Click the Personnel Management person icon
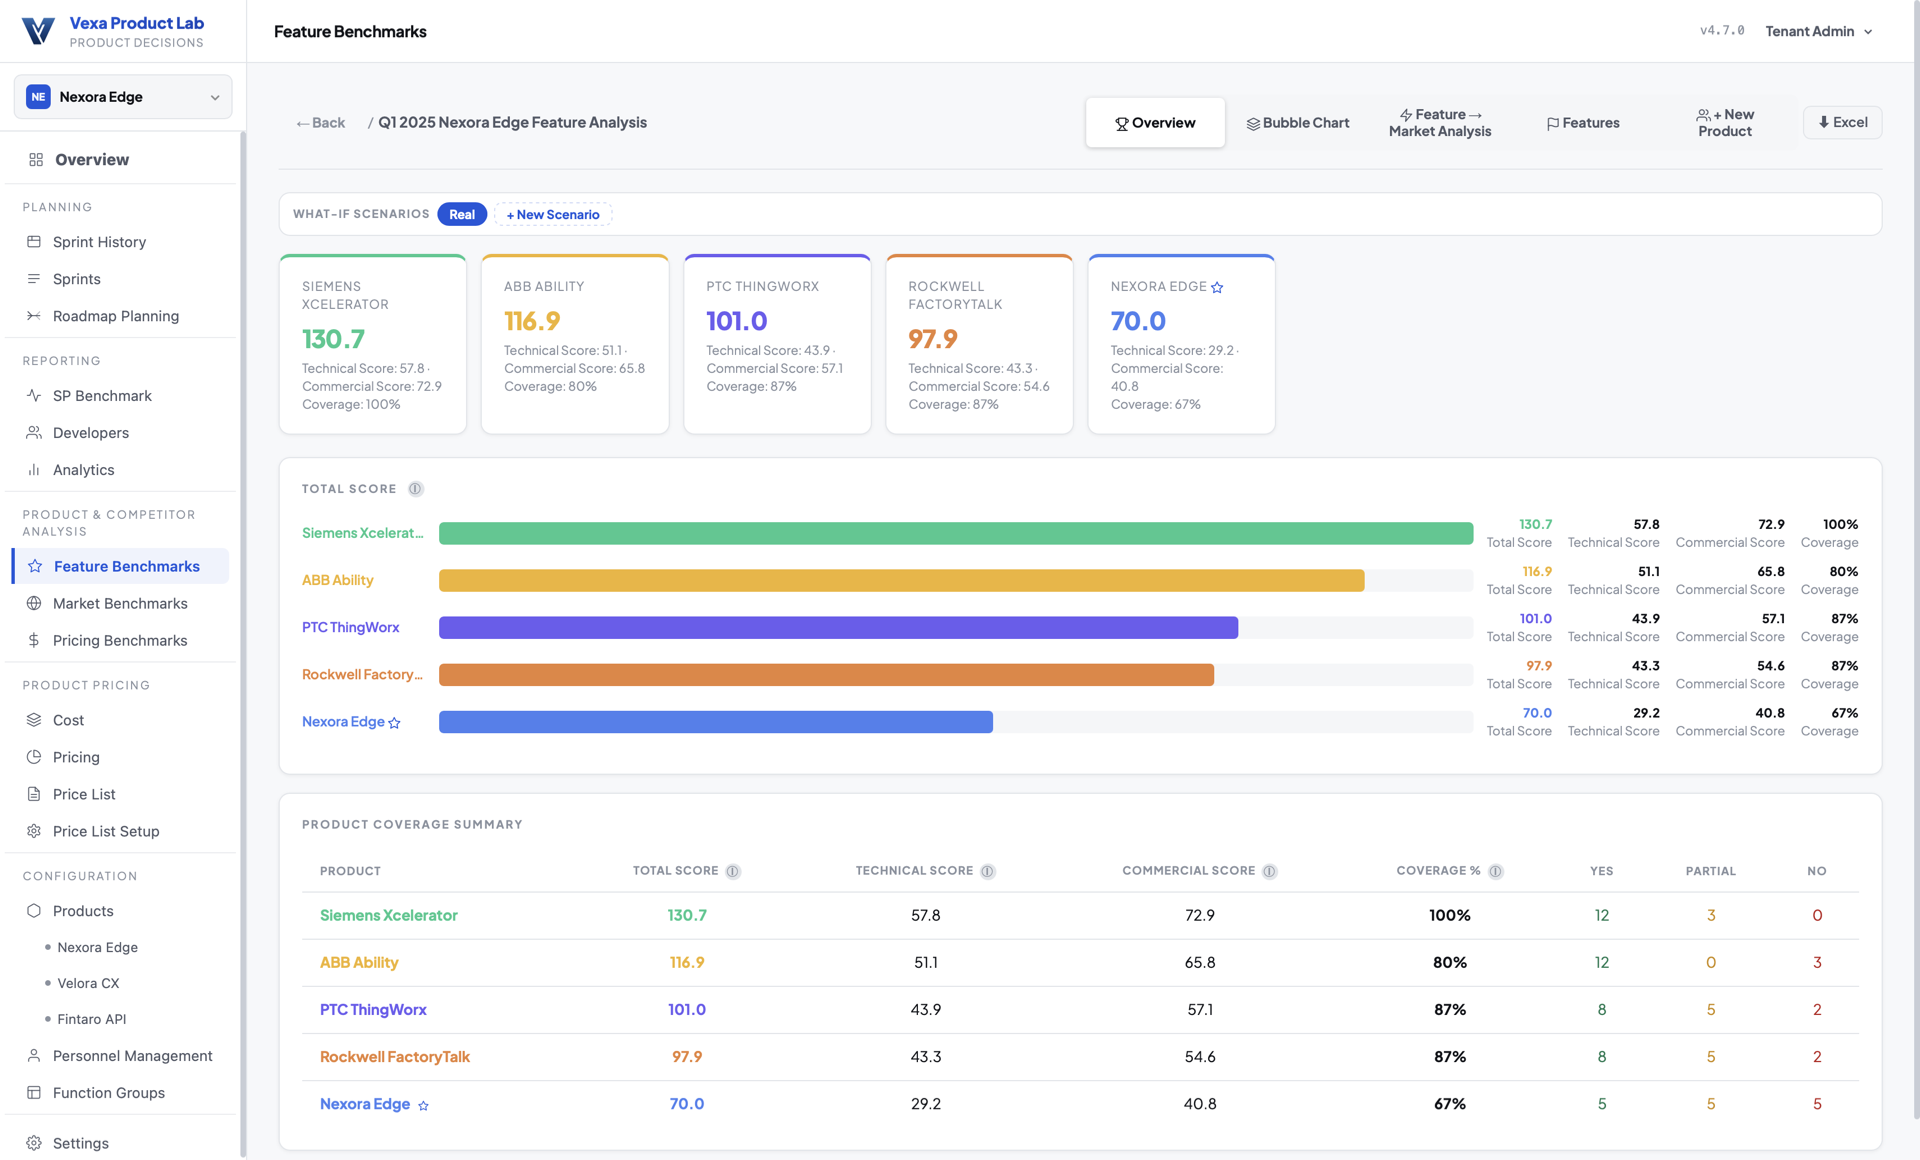Viewport: 1920px width, 1160px height. click(x=34, y=1056)
